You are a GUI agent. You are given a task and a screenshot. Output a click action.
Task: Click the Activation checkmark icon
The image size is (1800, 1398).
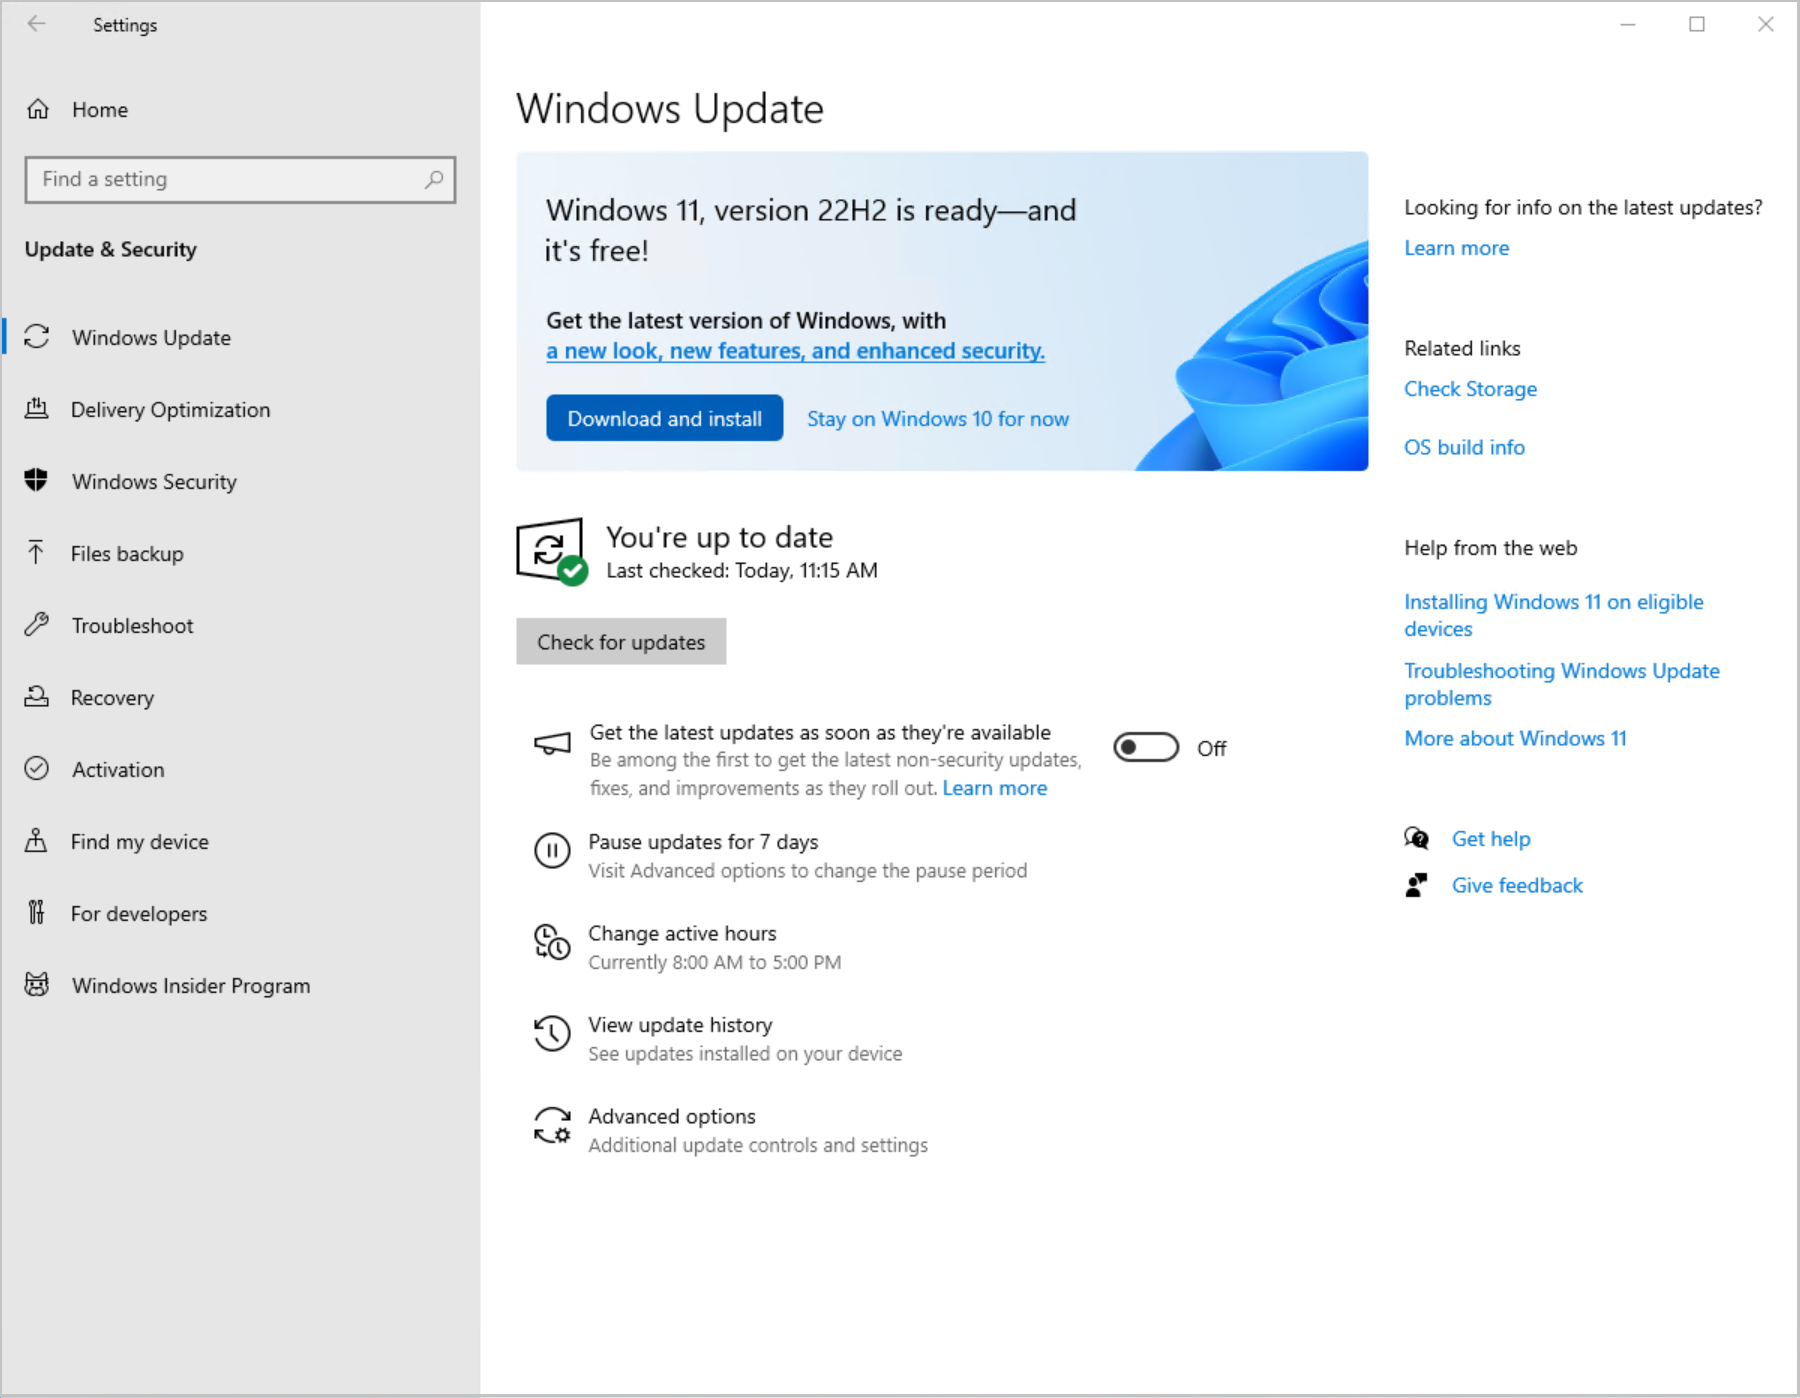37,769
